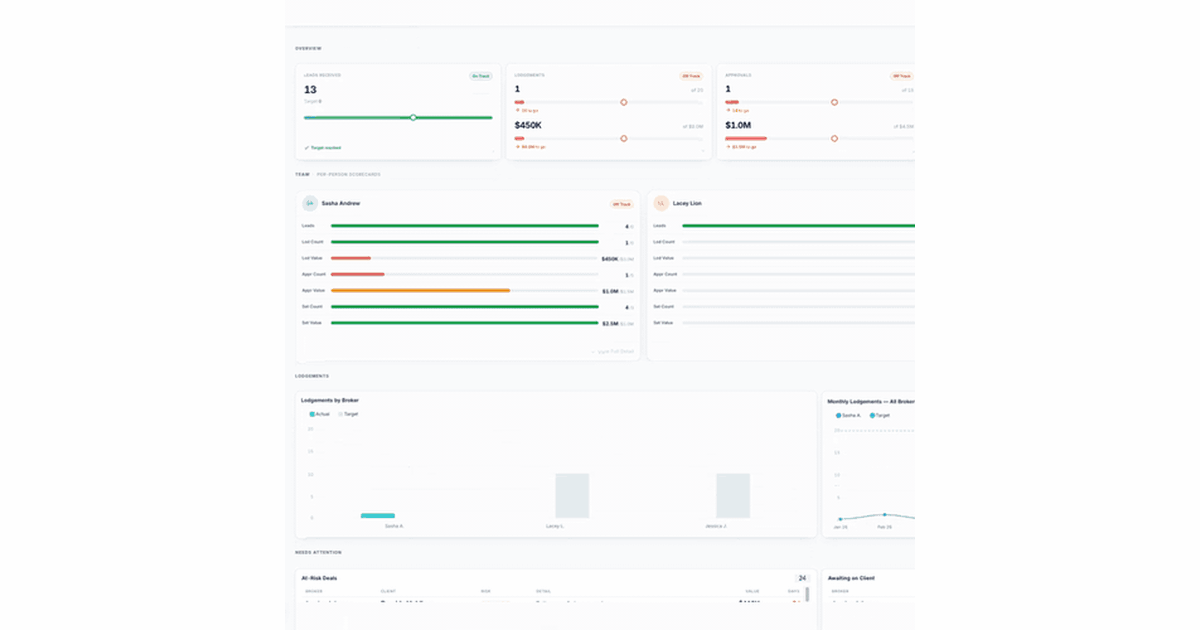Click the Client column header in At-Risk Deals
Image resolution: width=1200 pixels, height=630 pixels.
click(388, 591)
